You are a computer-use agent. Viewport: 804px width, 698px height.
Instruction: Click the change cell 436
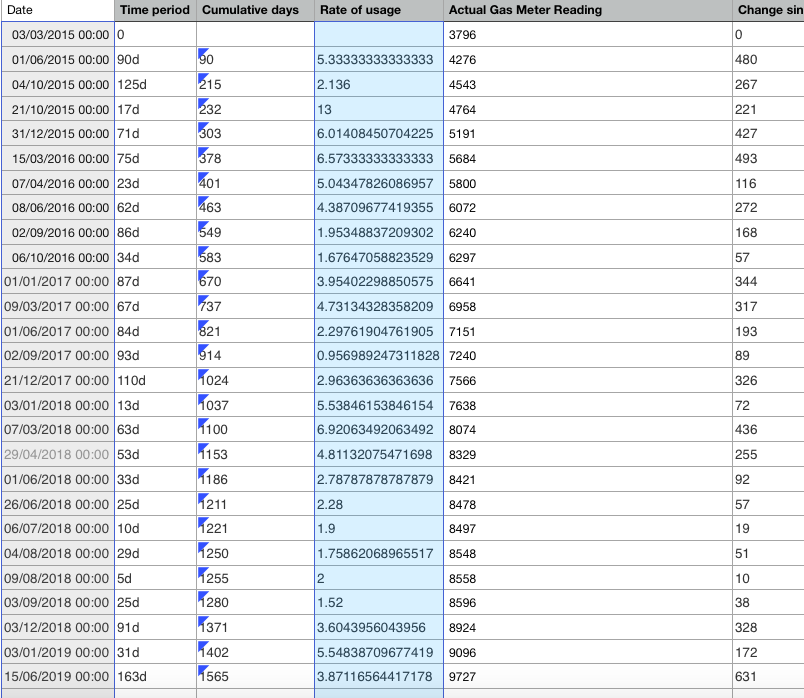click(x=768, y=430)
